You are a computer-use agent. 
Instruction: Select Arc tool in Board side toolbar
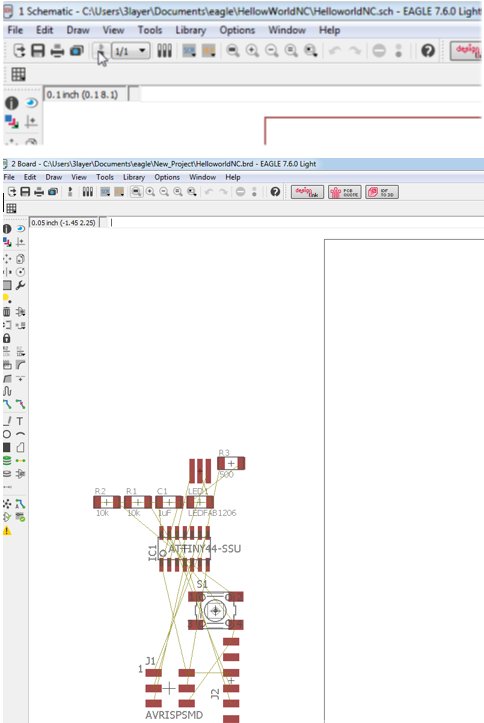(x=20, y=434)
